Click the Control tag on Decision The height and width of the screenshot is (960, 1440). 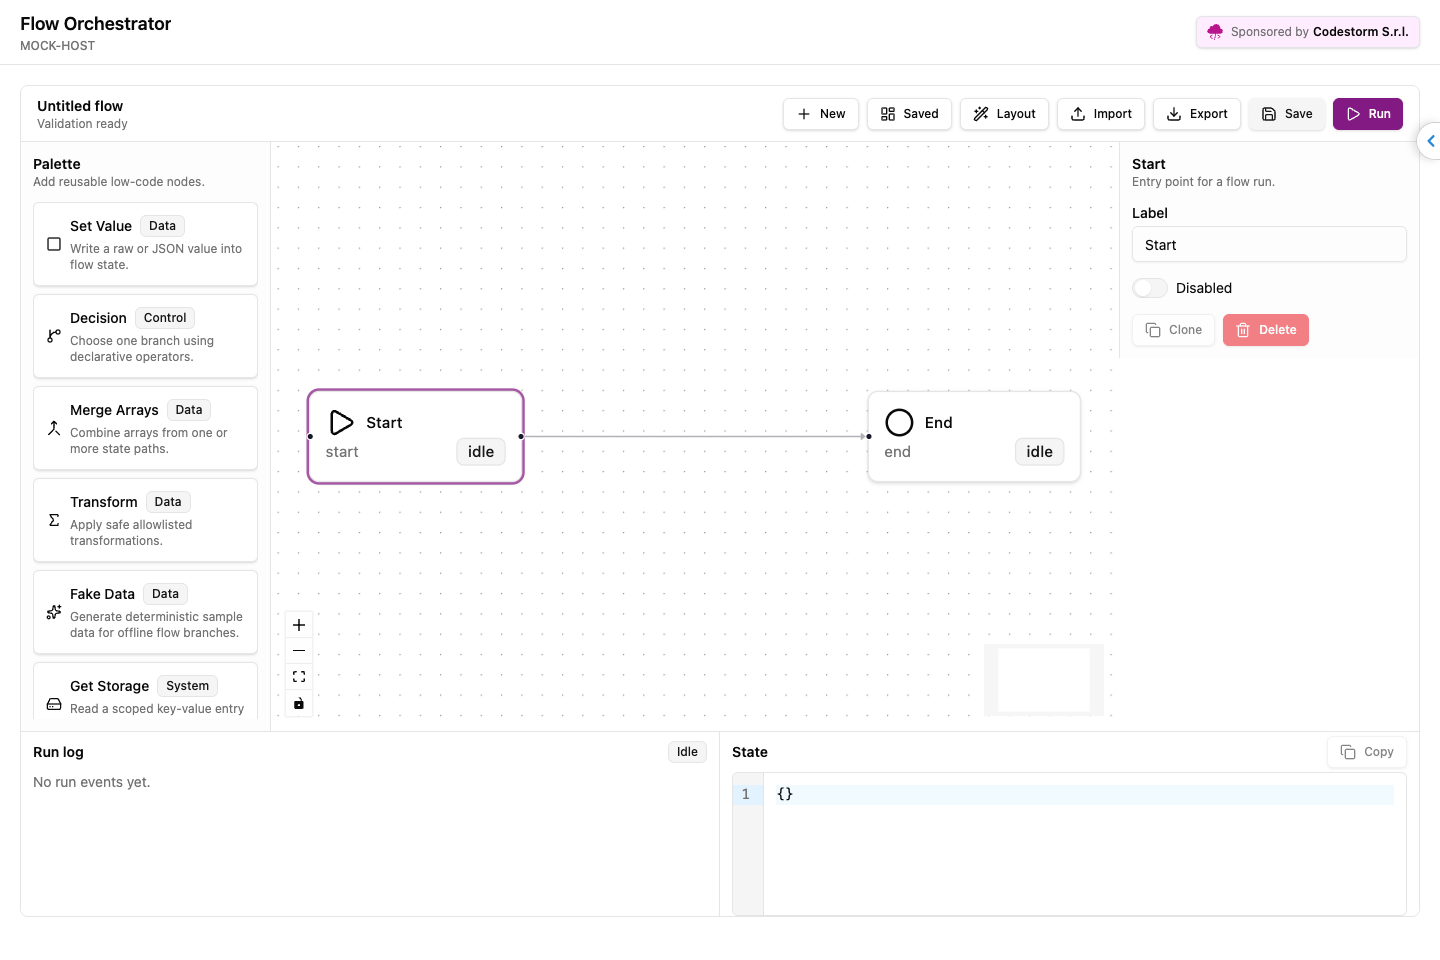click(x=165, y=318)
